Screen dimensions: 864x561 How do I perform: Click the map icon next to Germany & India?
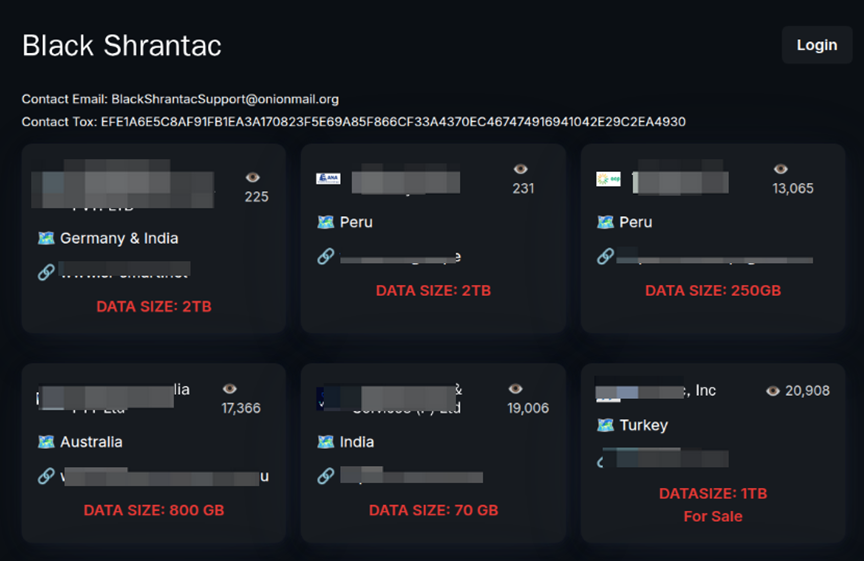(46, 238)
